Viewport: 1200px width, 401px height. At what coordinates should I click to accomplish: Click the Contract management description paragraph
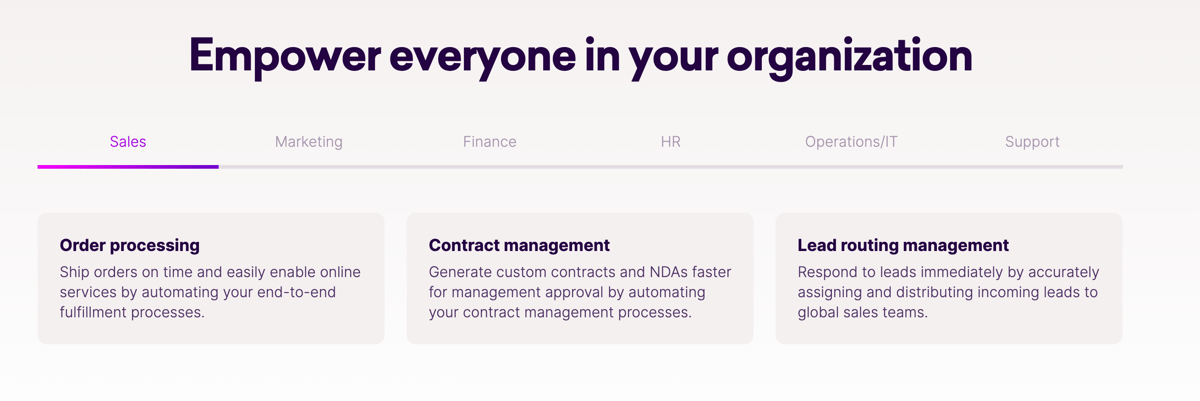click(580, 292)
